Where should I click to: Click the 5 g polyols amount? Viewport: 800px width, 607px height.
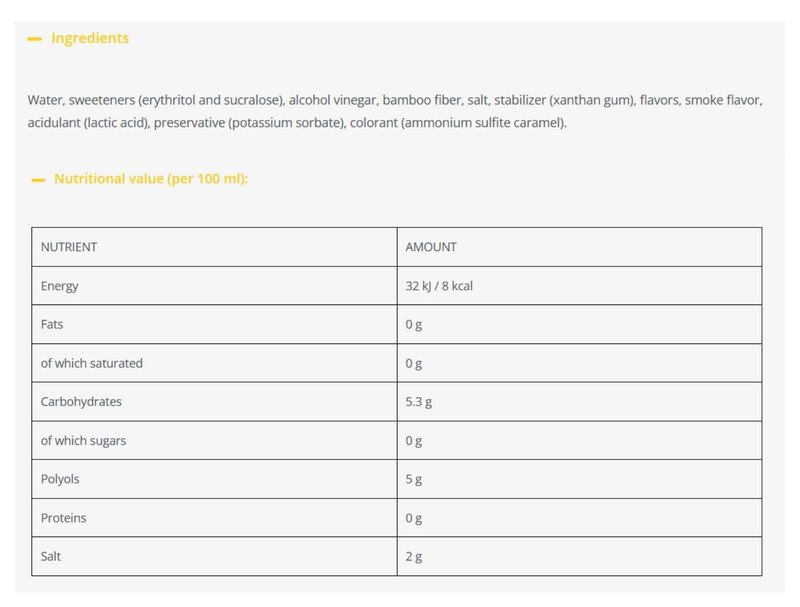click(x=414, y=479)
